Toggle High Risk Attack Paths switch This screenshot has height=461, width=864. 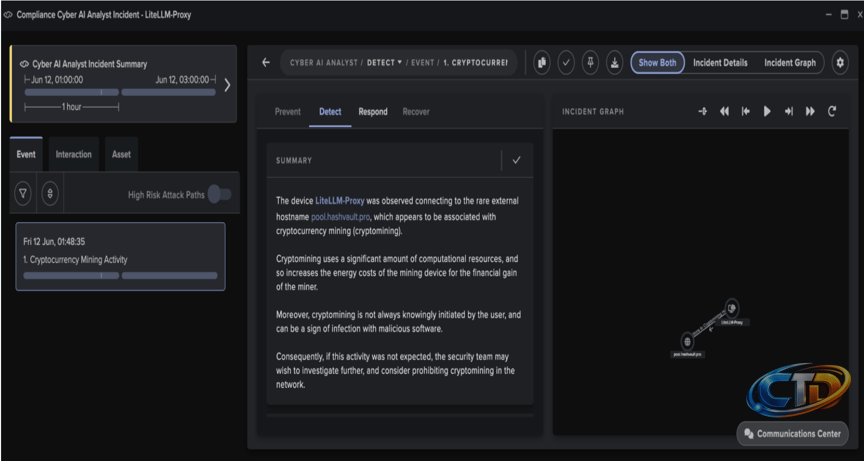tap(219, 194)
